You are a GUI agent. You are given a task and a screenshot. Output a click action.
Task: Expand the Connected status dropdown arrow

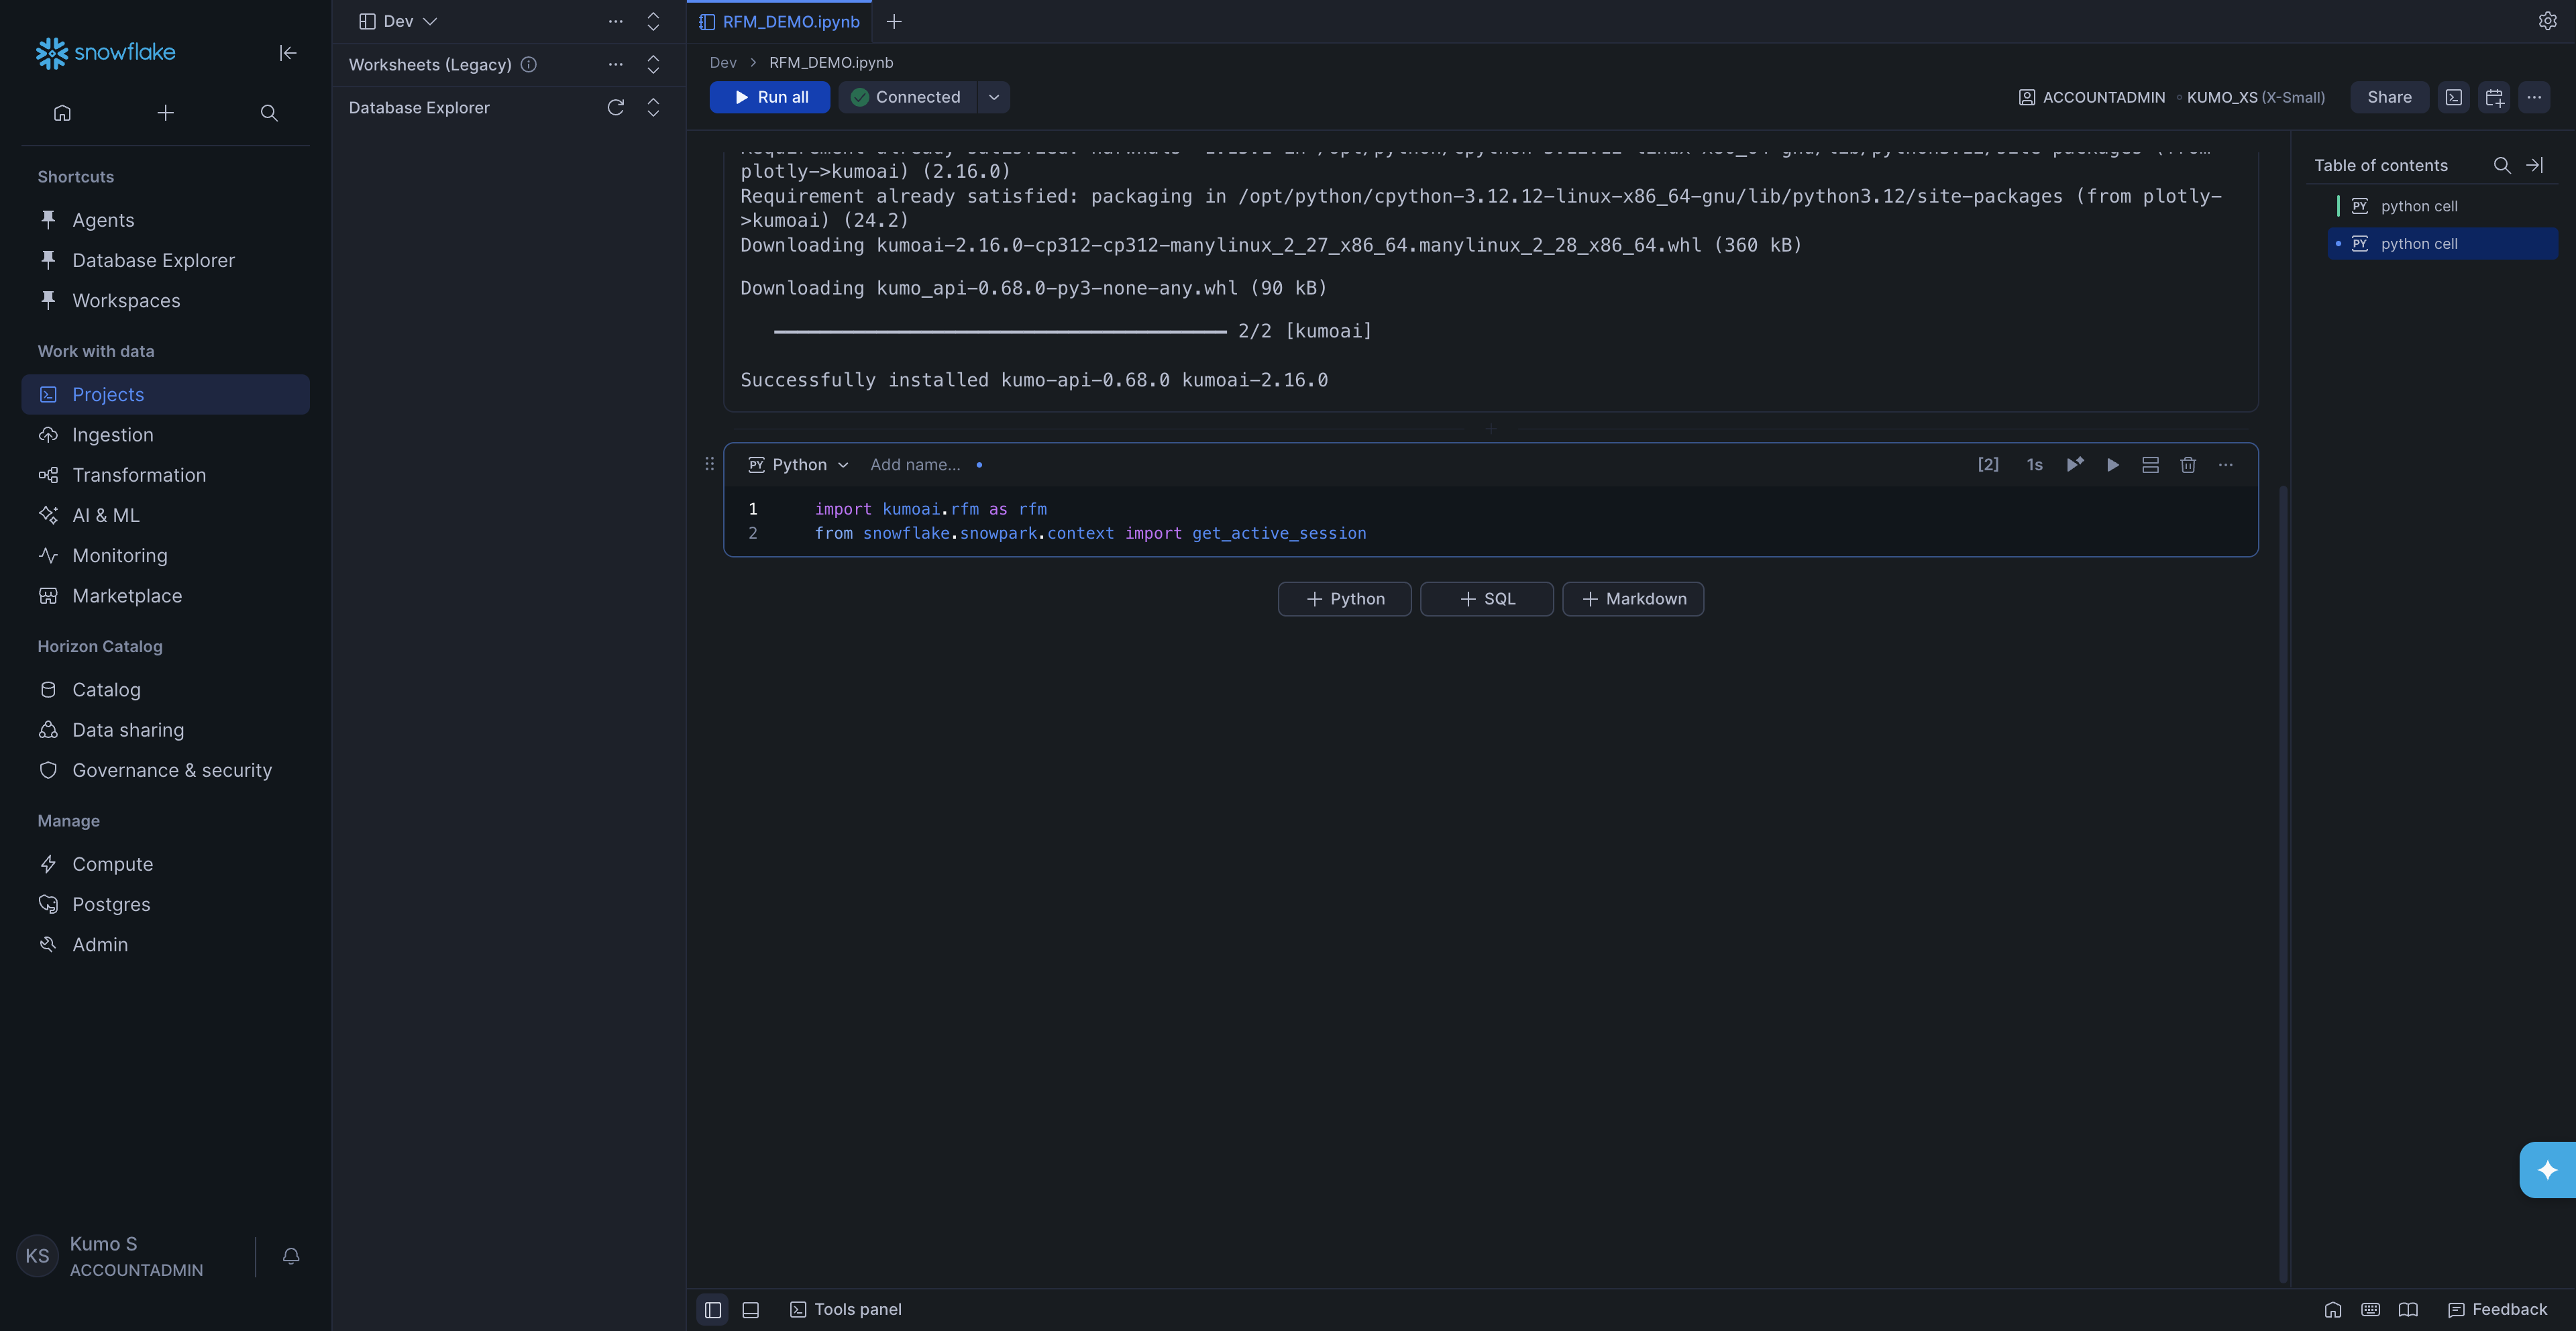click(x=993, y=97)
